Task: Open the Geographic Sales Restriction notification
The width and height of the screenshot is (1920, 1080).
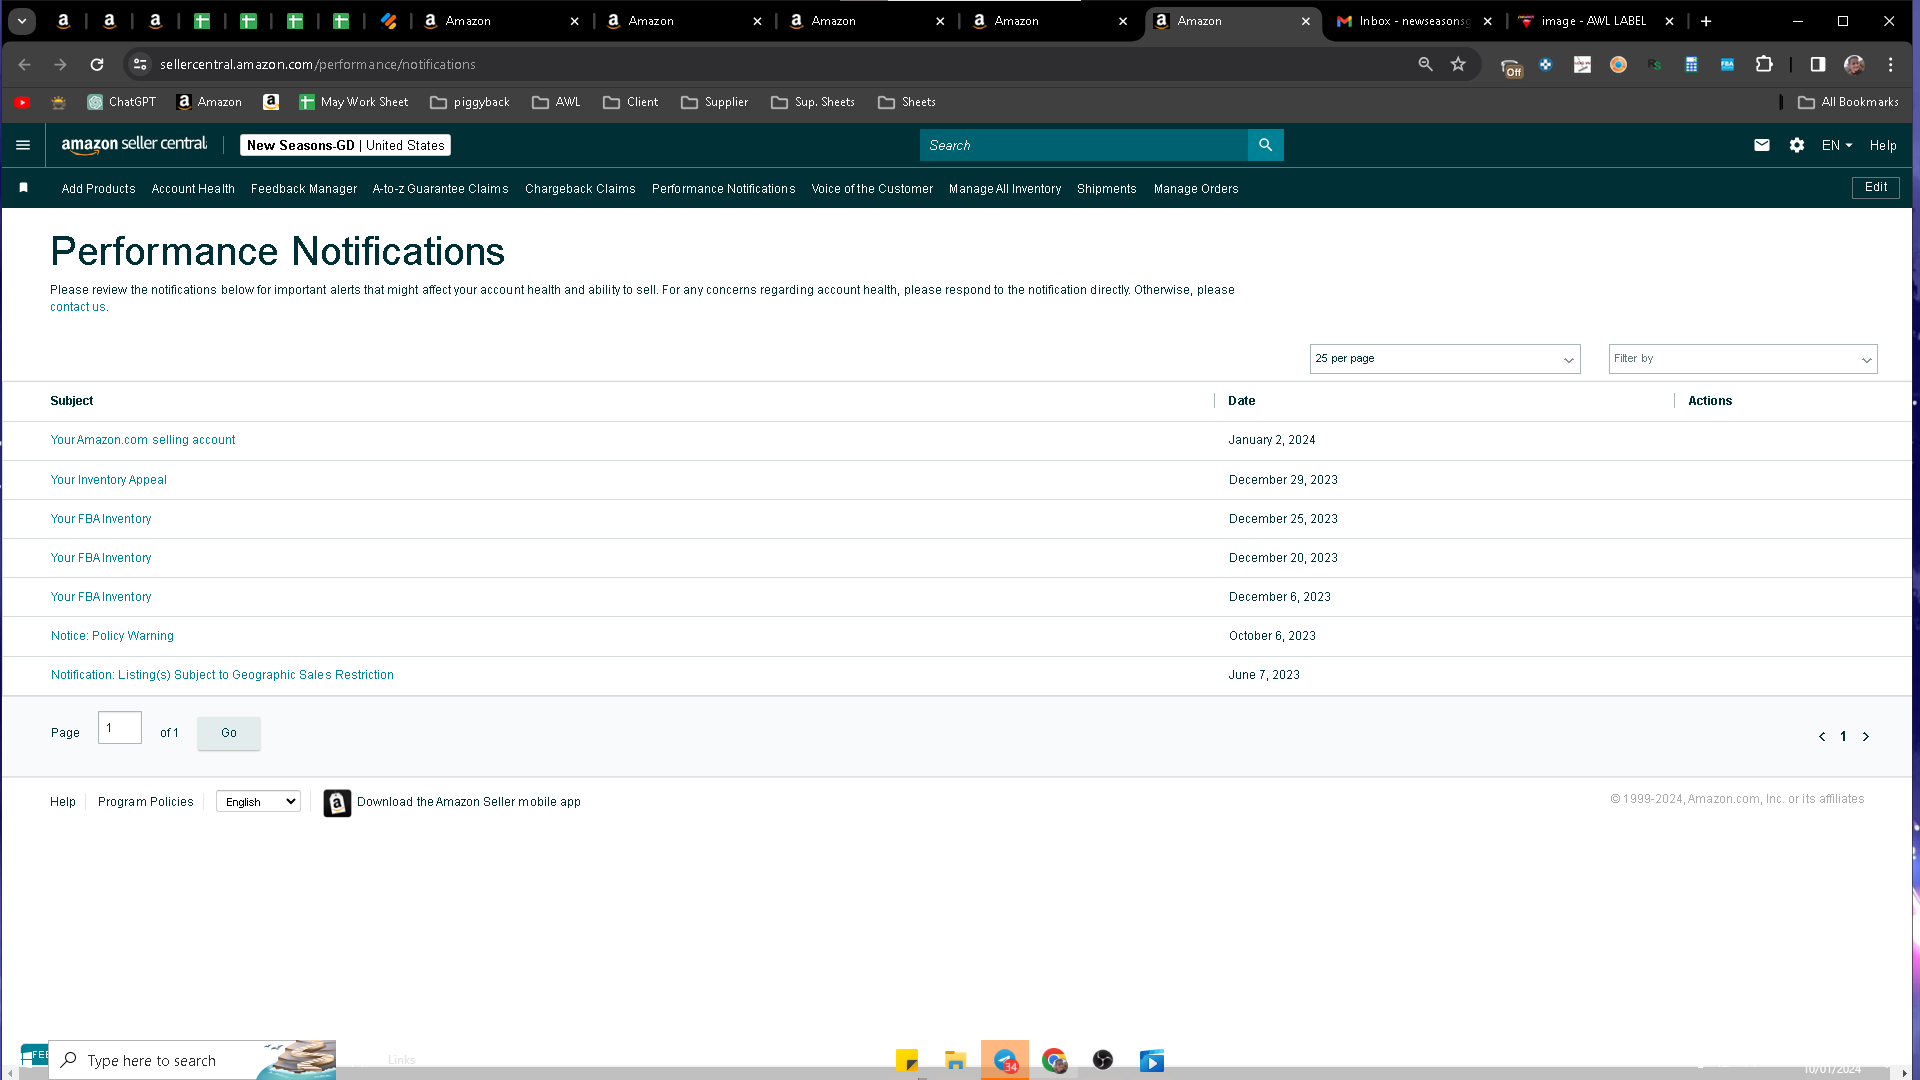Action: click(x=222, y=675)
